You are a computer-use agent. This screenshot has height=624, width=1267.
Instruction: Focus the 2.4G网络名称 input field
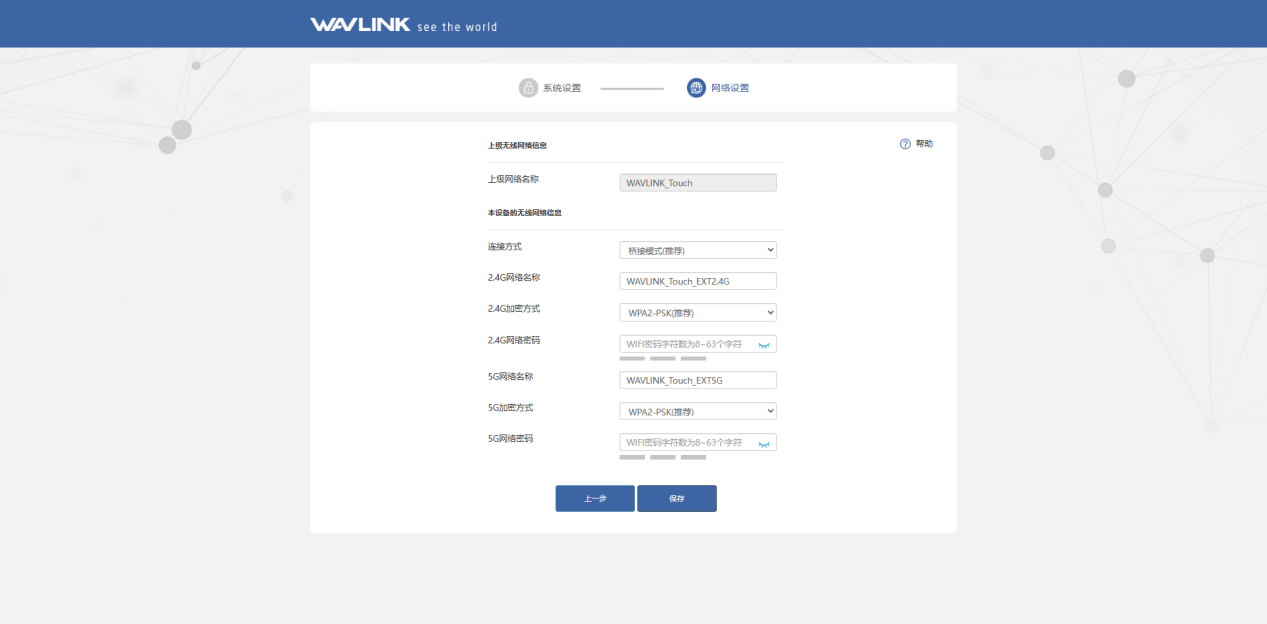(x=698, y=281)
